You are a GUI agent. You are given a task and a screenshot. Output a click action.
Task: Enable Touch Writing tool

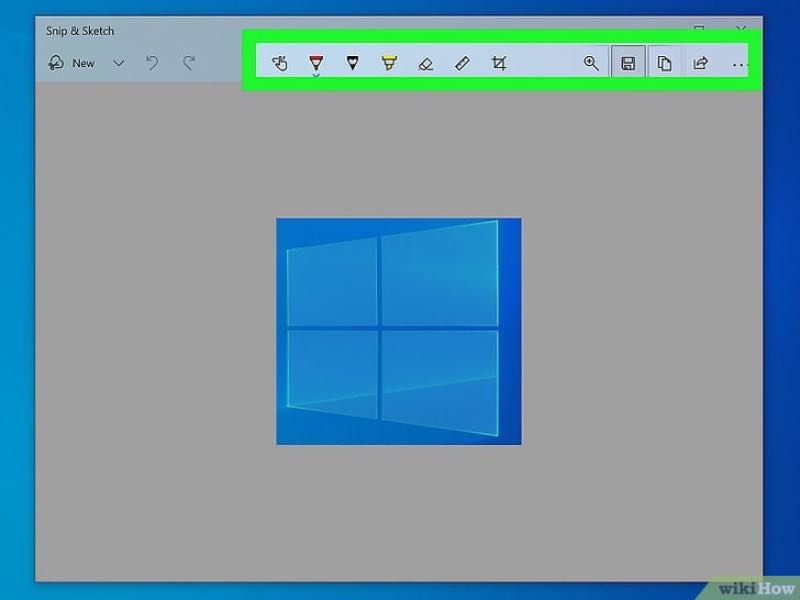coord(280,63)
